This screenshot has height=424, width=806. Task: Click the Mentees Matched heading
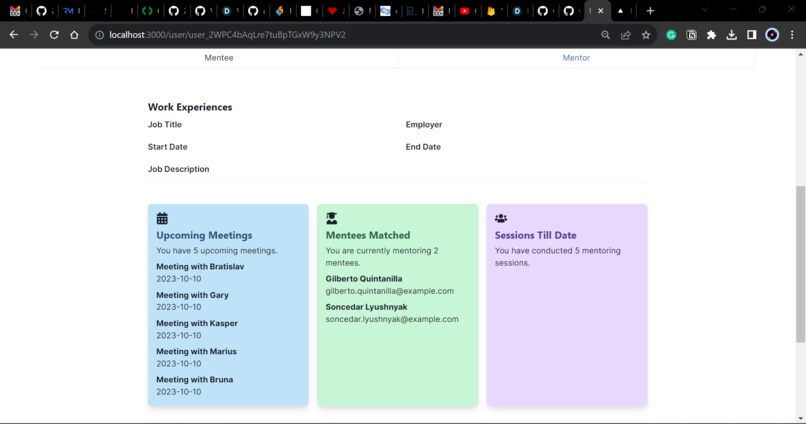(x=368, y=235)
